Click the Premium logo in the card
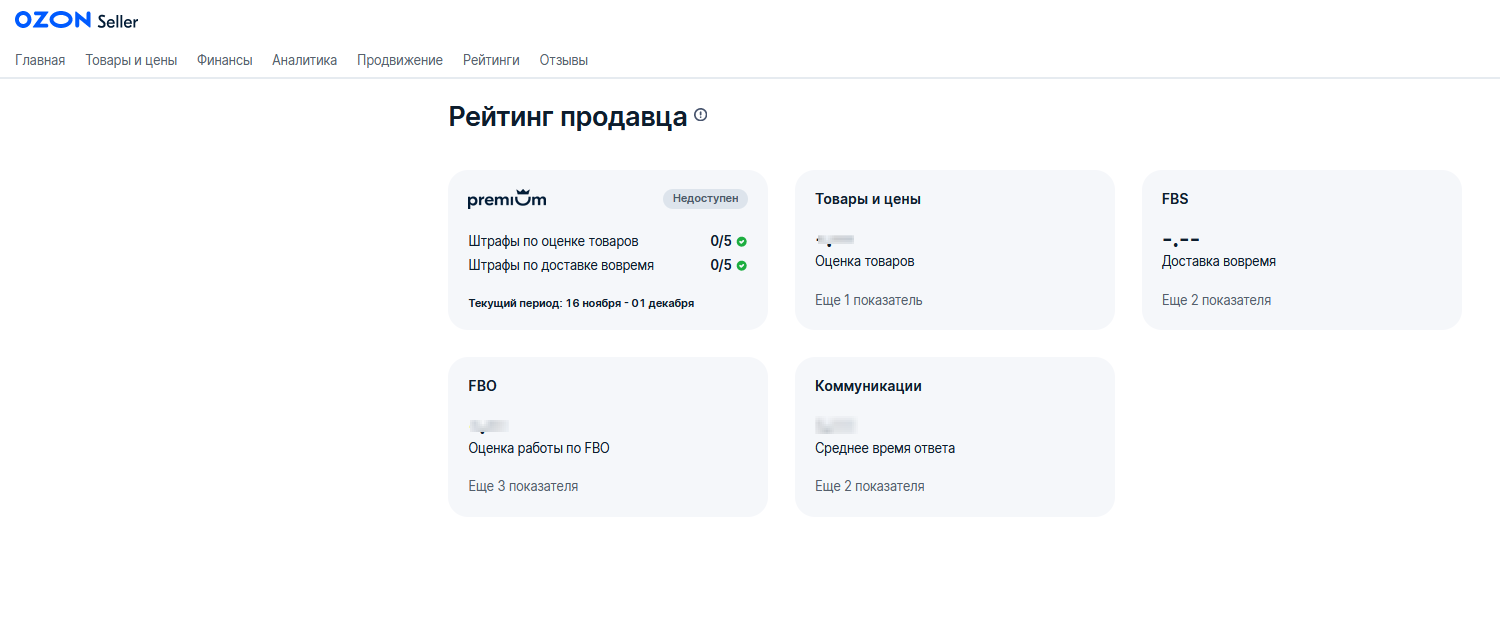The height and width of the screenshot is (637, 1500). click(x=507, y=199)
